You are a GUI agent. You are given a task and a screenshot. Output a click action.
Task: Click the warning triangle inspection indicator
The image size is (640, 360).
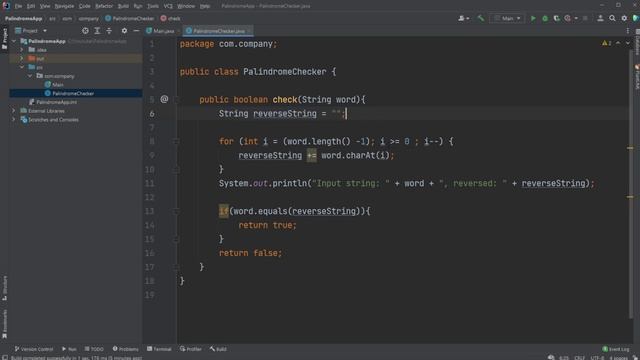pos(604,43)
